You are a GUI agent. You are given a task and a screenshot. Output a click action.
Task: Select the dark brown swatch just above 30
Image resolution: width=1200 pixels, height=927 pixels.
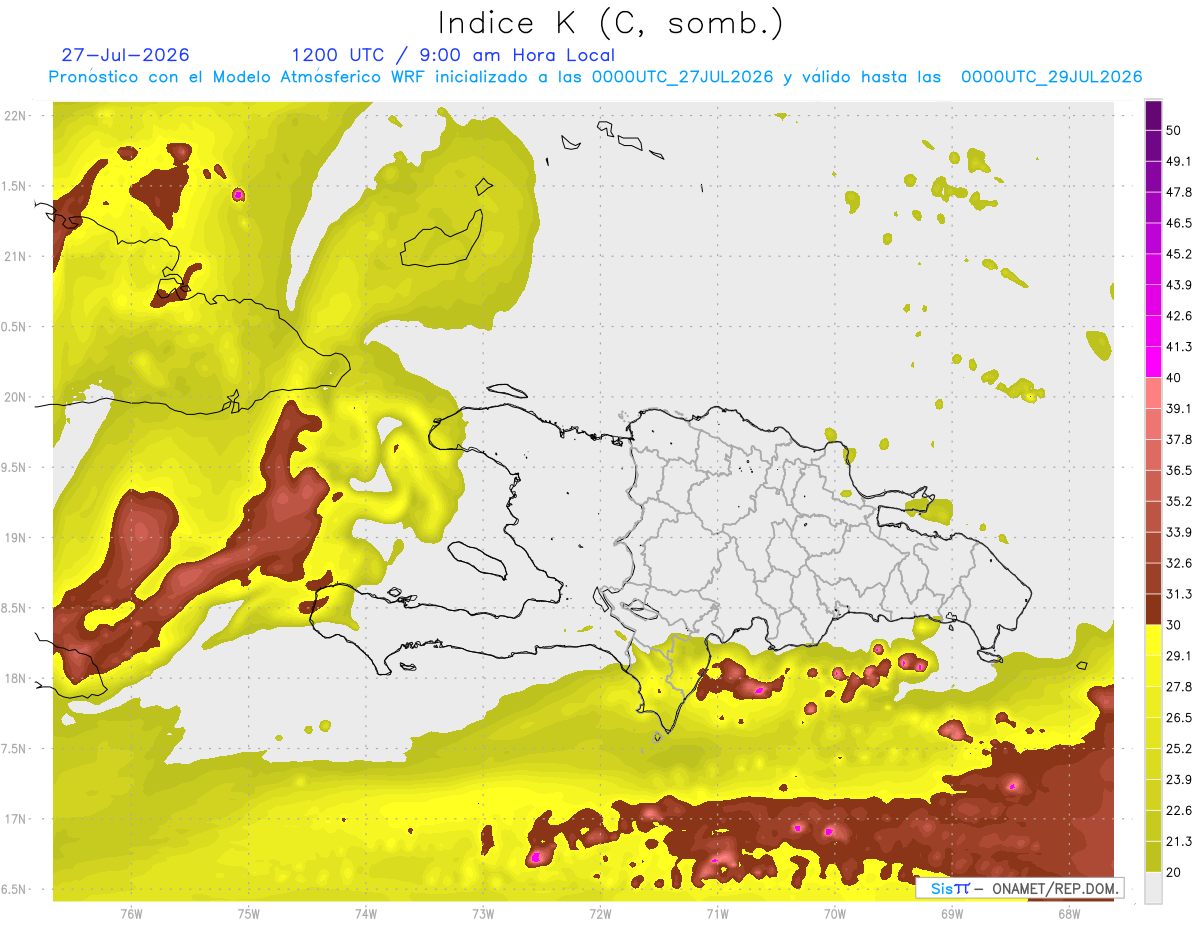[x=1153, y=610]
